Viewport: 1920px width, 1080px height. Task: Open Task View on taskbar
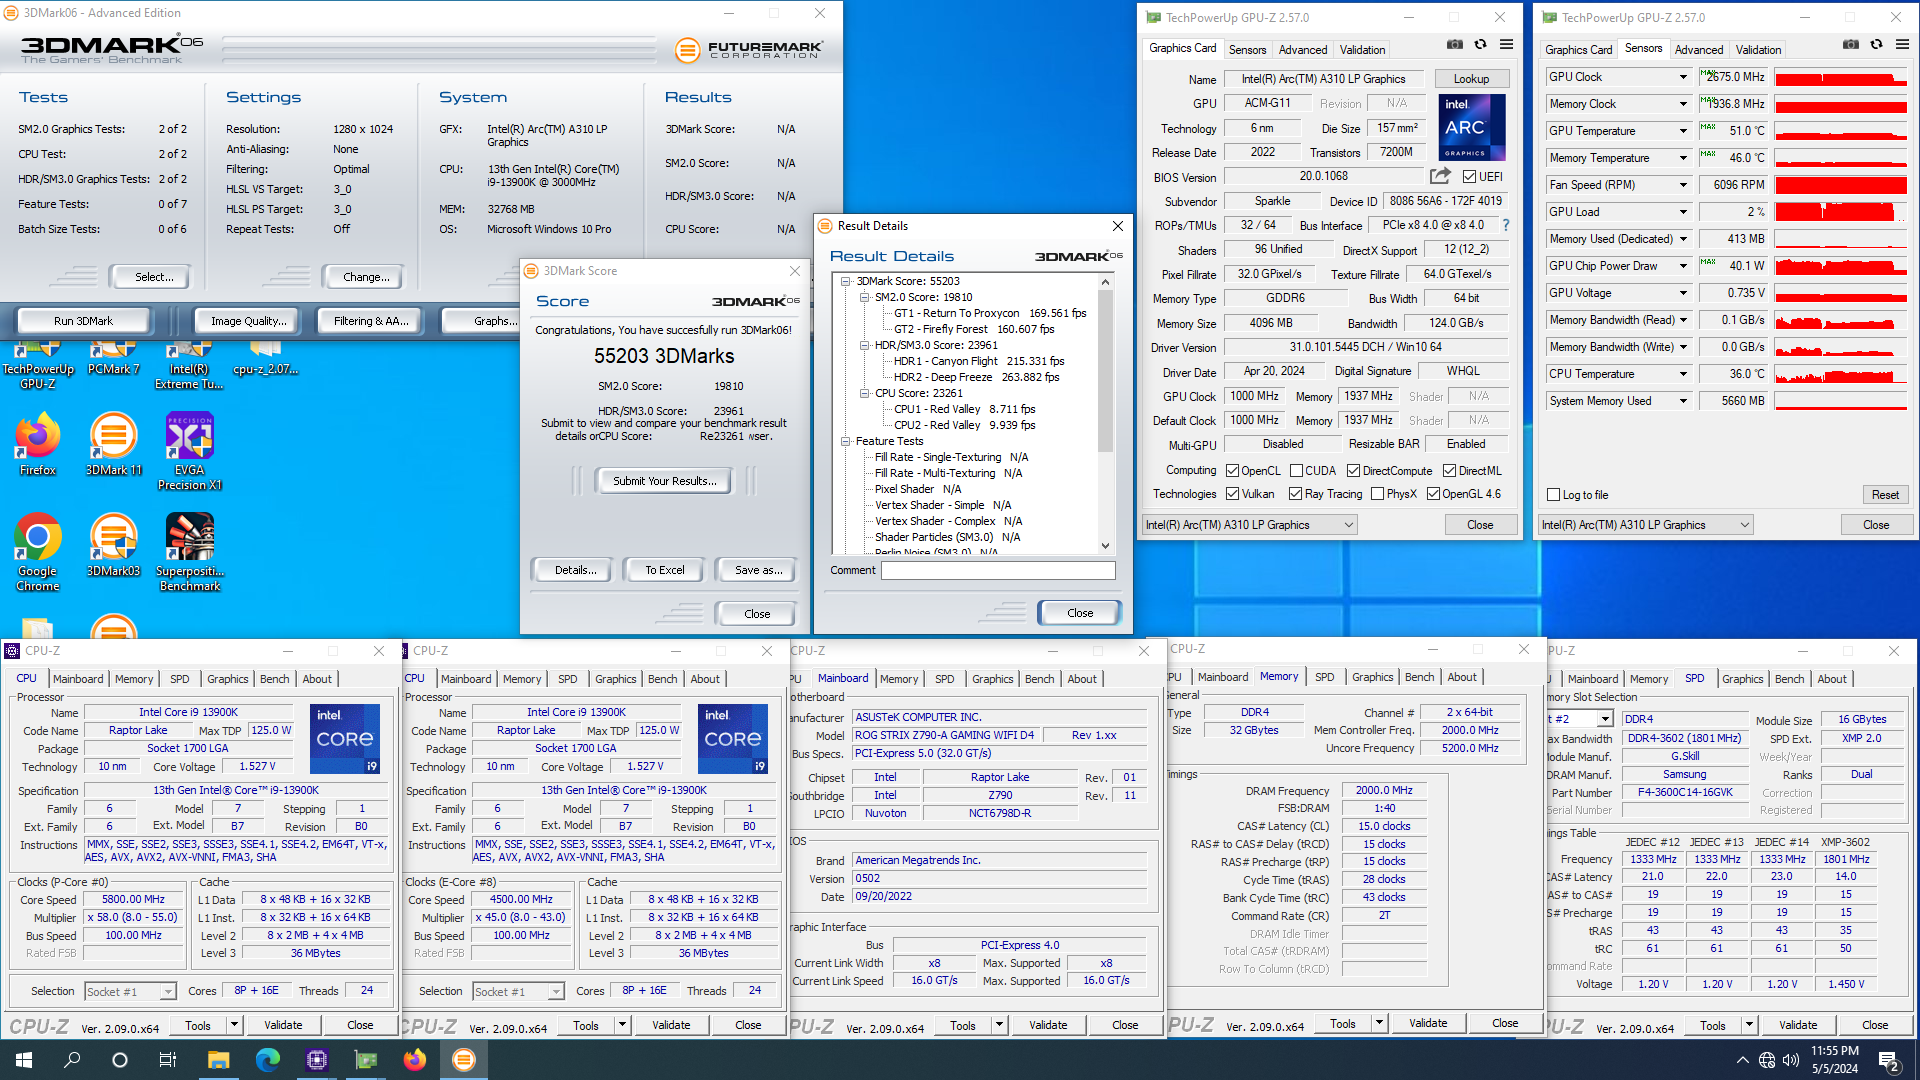point(168,1060)
